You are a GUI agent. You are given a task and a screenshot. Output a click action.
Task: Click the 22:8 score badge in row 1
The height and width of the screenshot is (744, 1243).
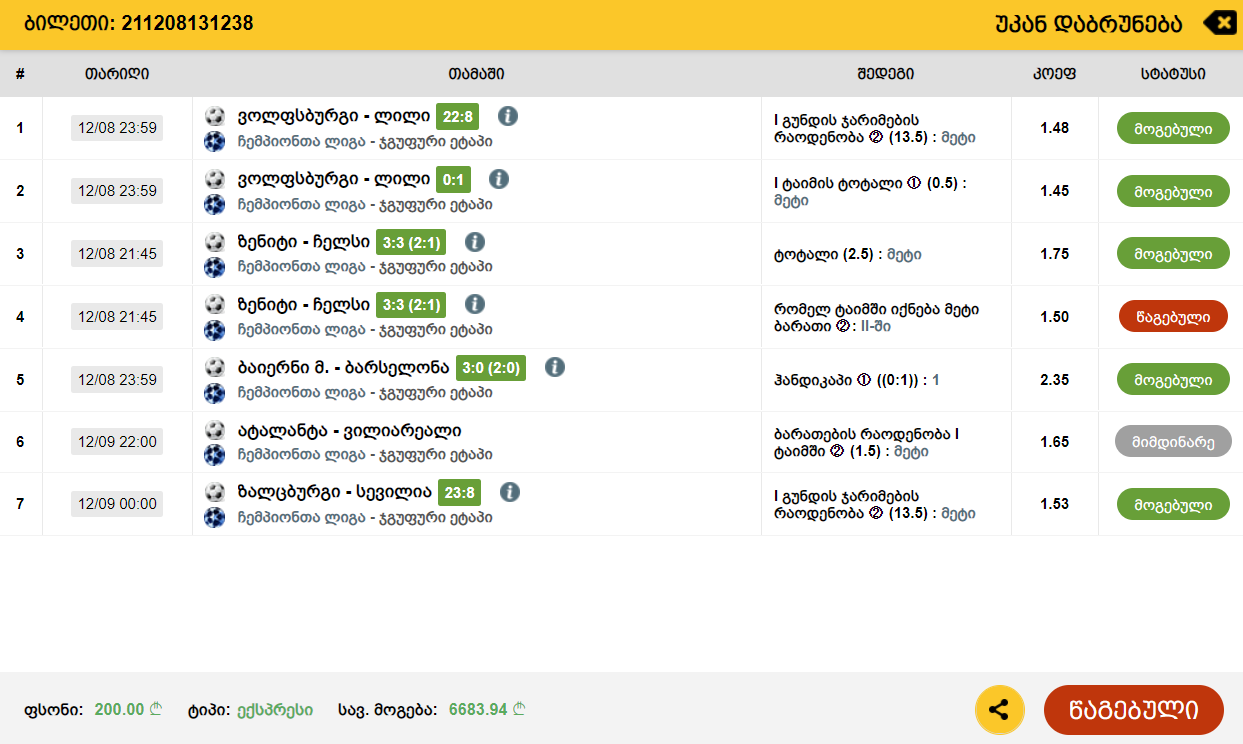point(458,117)
